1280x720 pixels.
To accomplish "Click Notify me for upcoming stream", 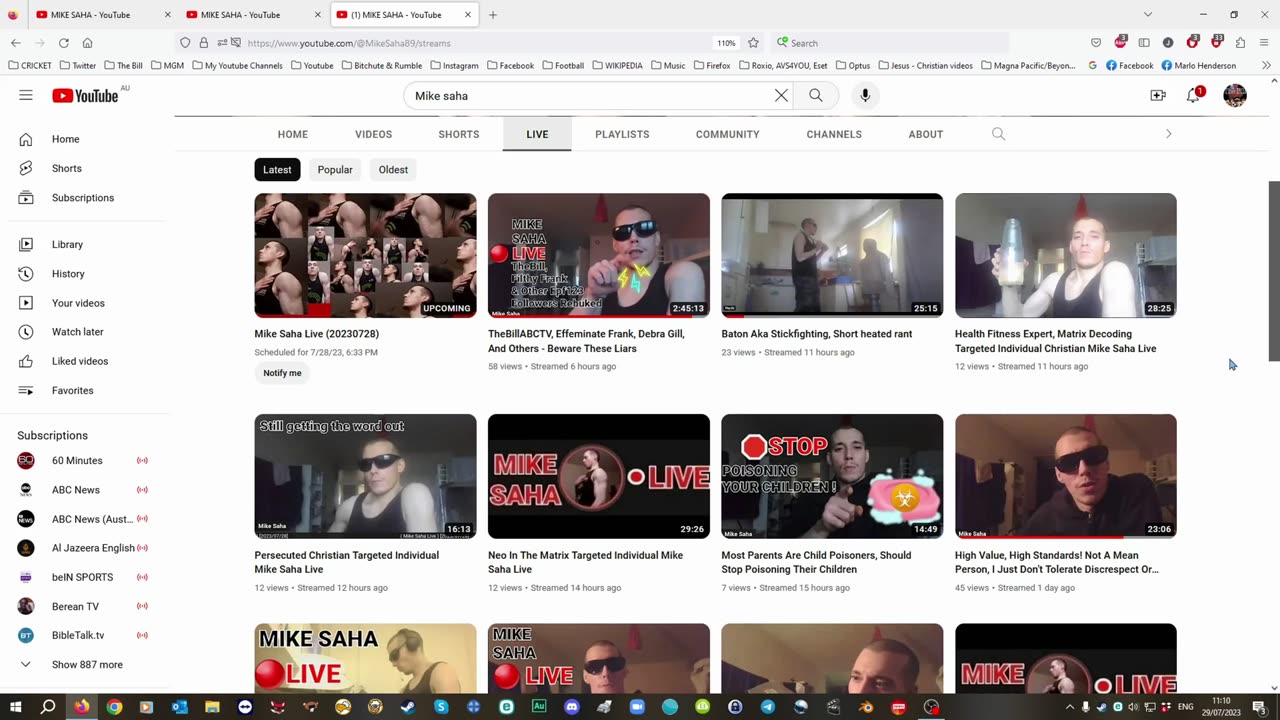I will coord(282,373).
